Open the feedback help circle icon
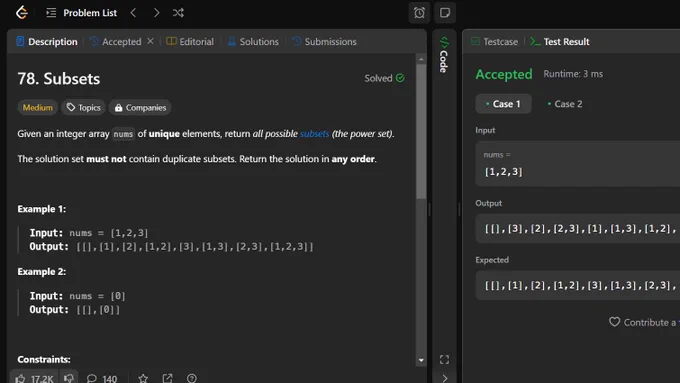This screenshot has width=680, height=383. point(192,378)
